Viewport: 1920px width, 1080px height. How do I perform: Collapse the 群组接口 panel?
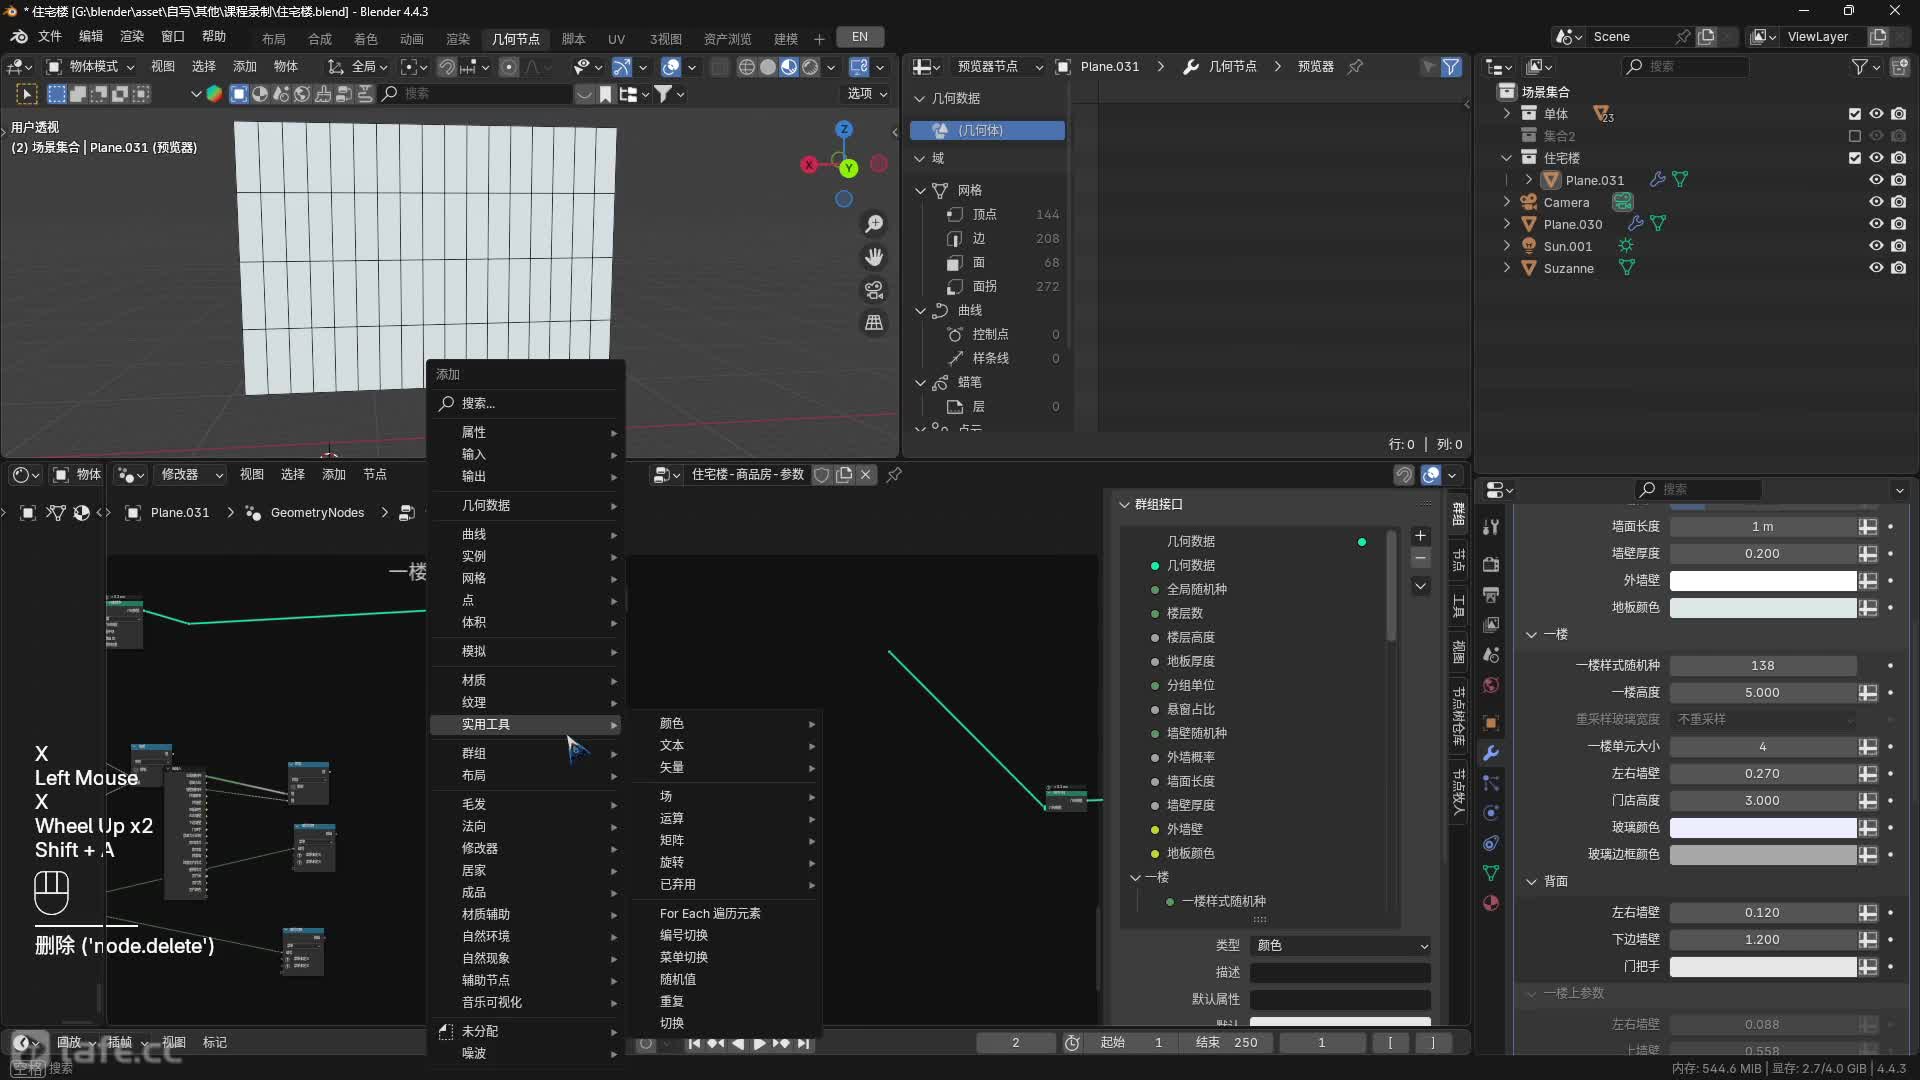coord(1124,505)
